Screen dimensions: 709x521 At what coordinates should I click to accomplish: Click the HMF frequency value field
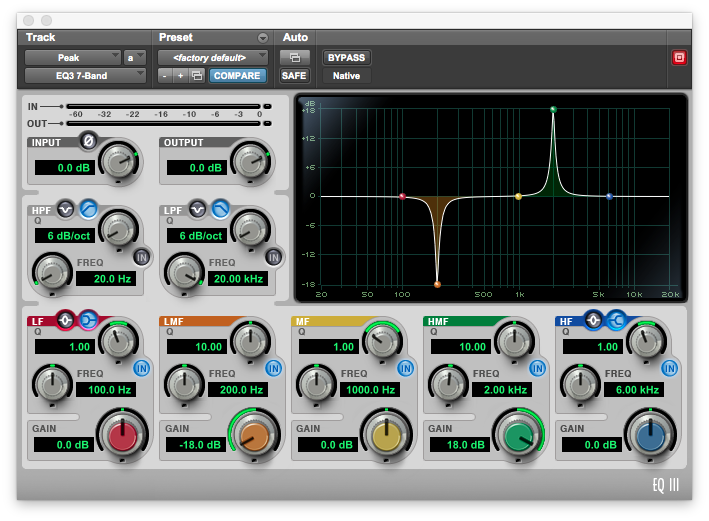(500, 389)
